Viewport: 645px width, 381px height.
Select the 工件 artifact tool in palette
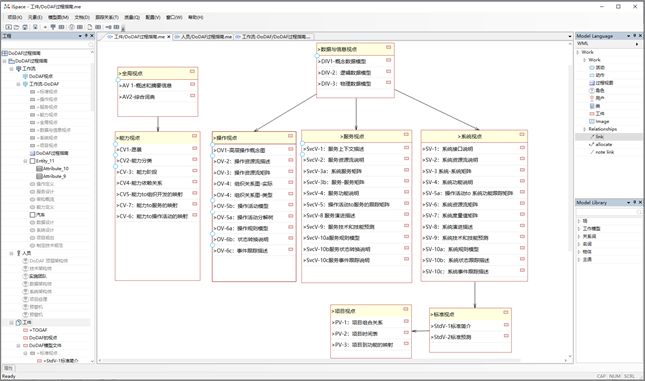tap(597, 114)
